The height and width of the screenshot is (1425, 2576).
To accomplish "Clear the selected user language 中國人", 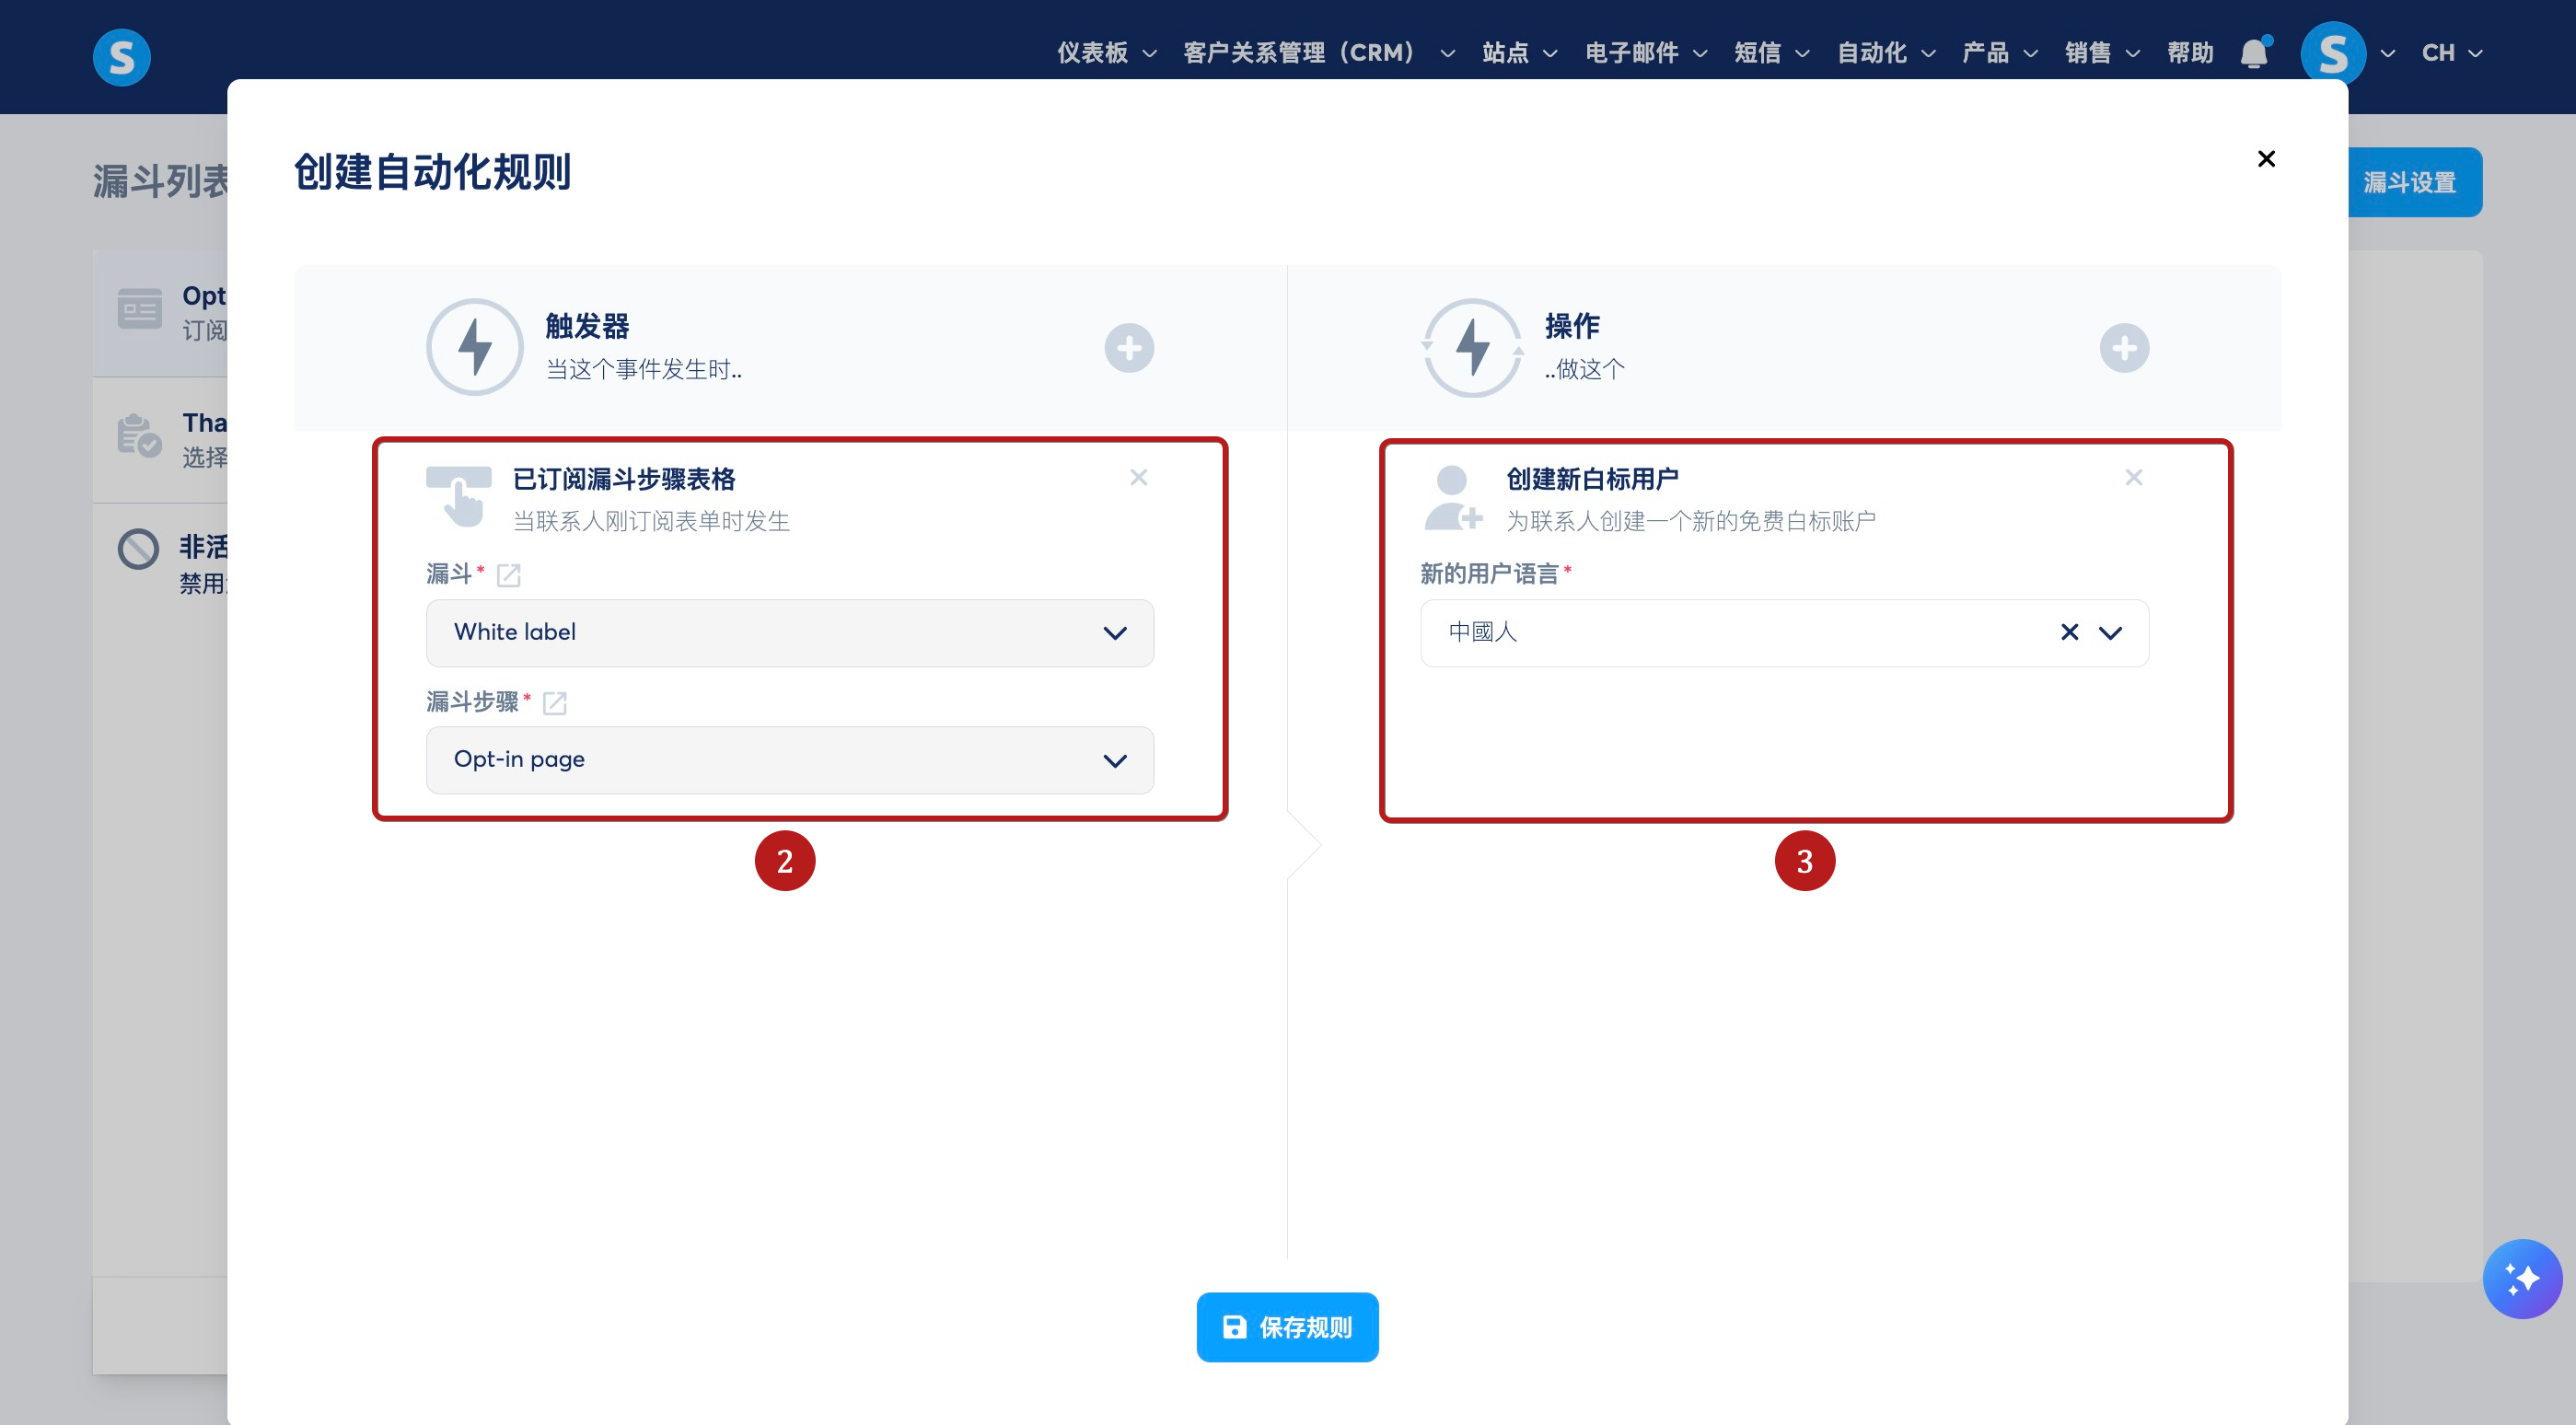I will click(x=2069, y=632).
